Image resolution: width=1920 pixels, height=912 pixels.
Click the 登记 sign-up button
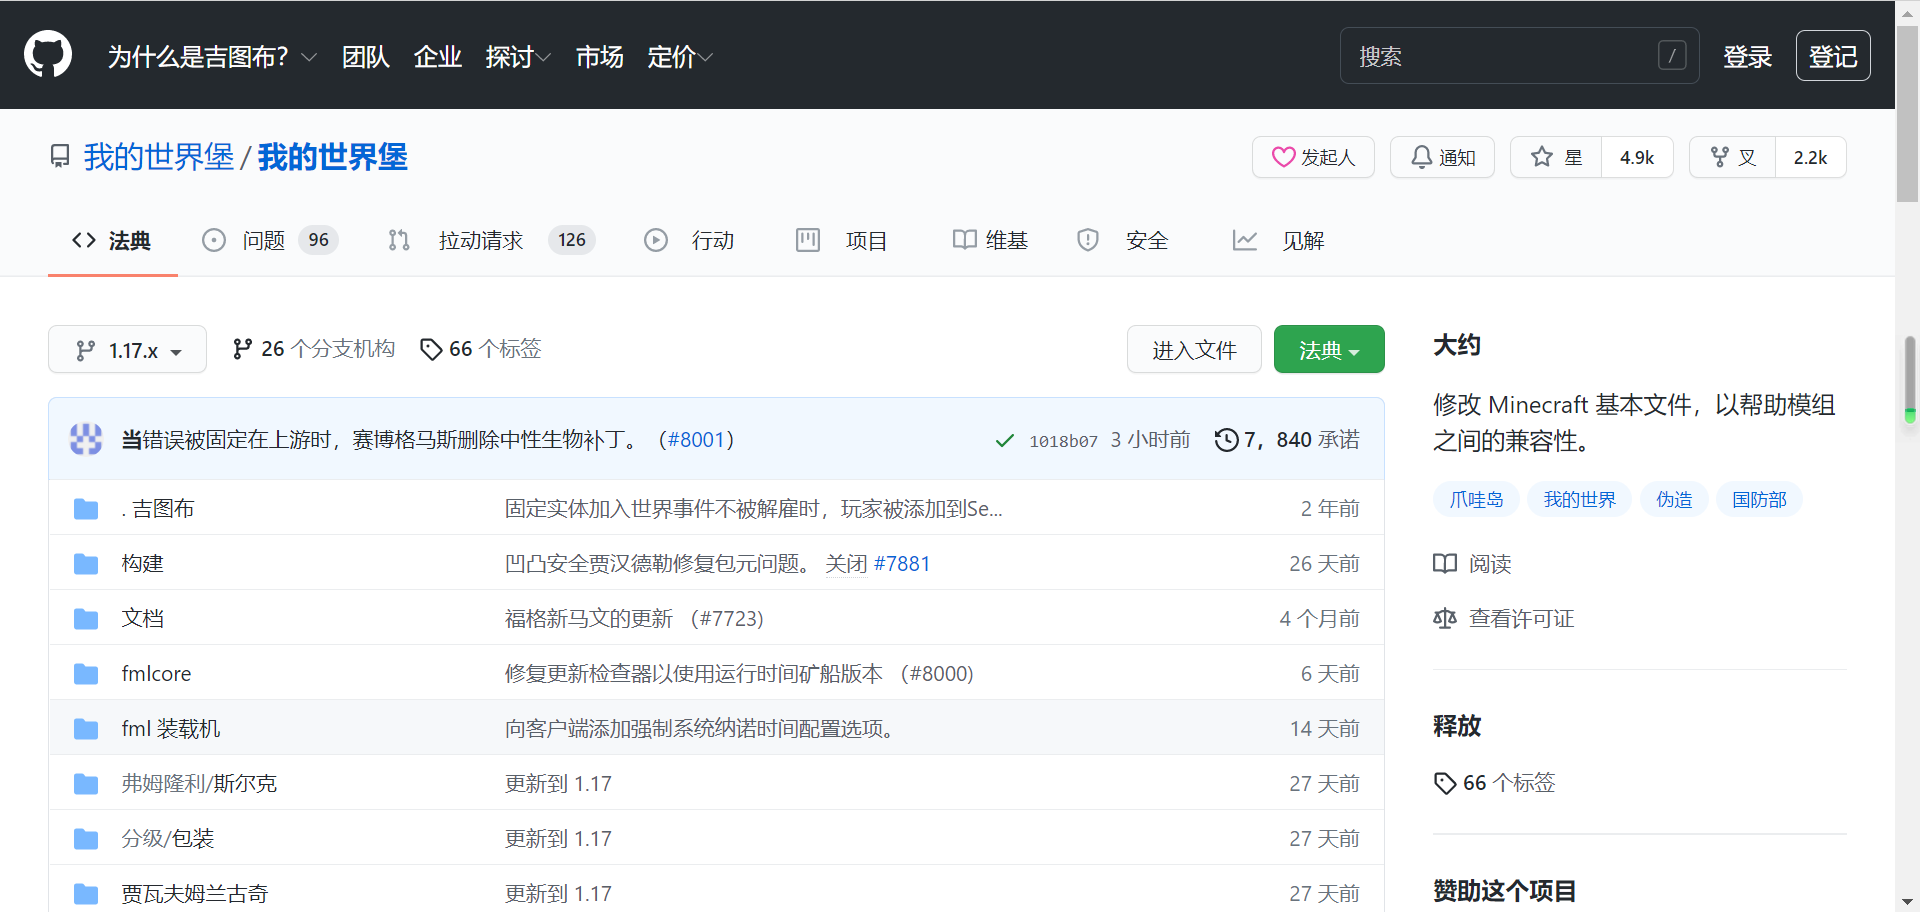1833,56
